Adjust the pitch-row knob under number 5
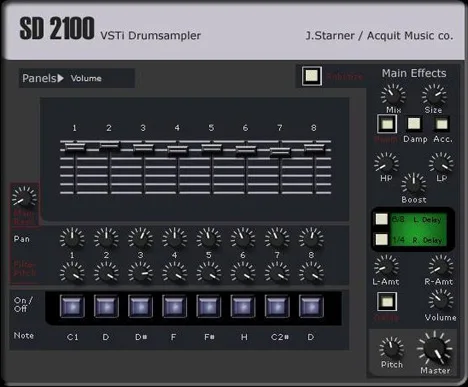This screenshot has height=387, width=468. tap(209, 273)
